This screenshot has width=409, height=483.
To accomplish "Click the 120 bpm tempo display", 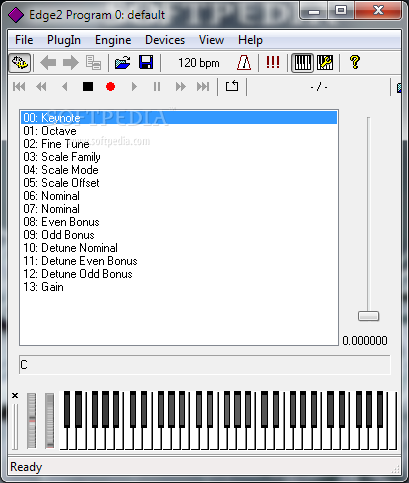I will (x=199, y=63).
